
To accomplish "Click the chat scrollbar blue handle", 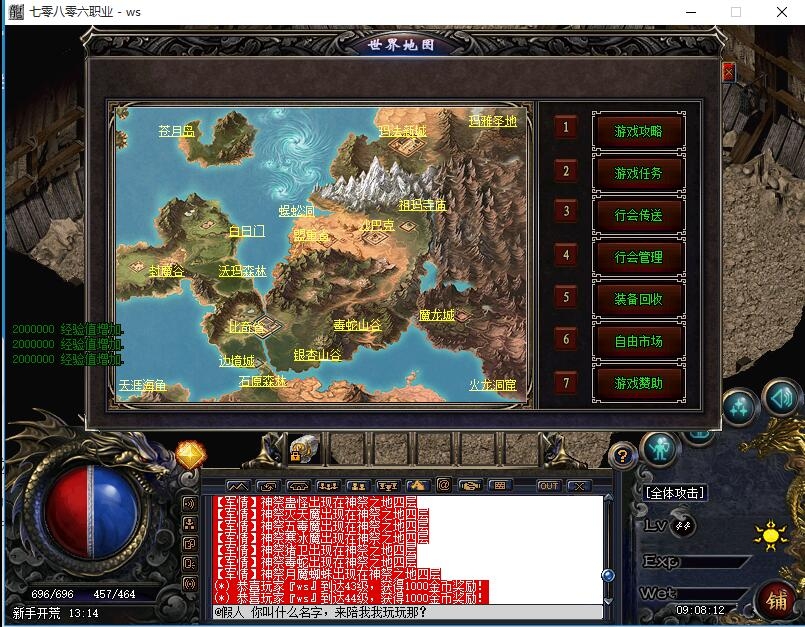I will click(607, 575).
